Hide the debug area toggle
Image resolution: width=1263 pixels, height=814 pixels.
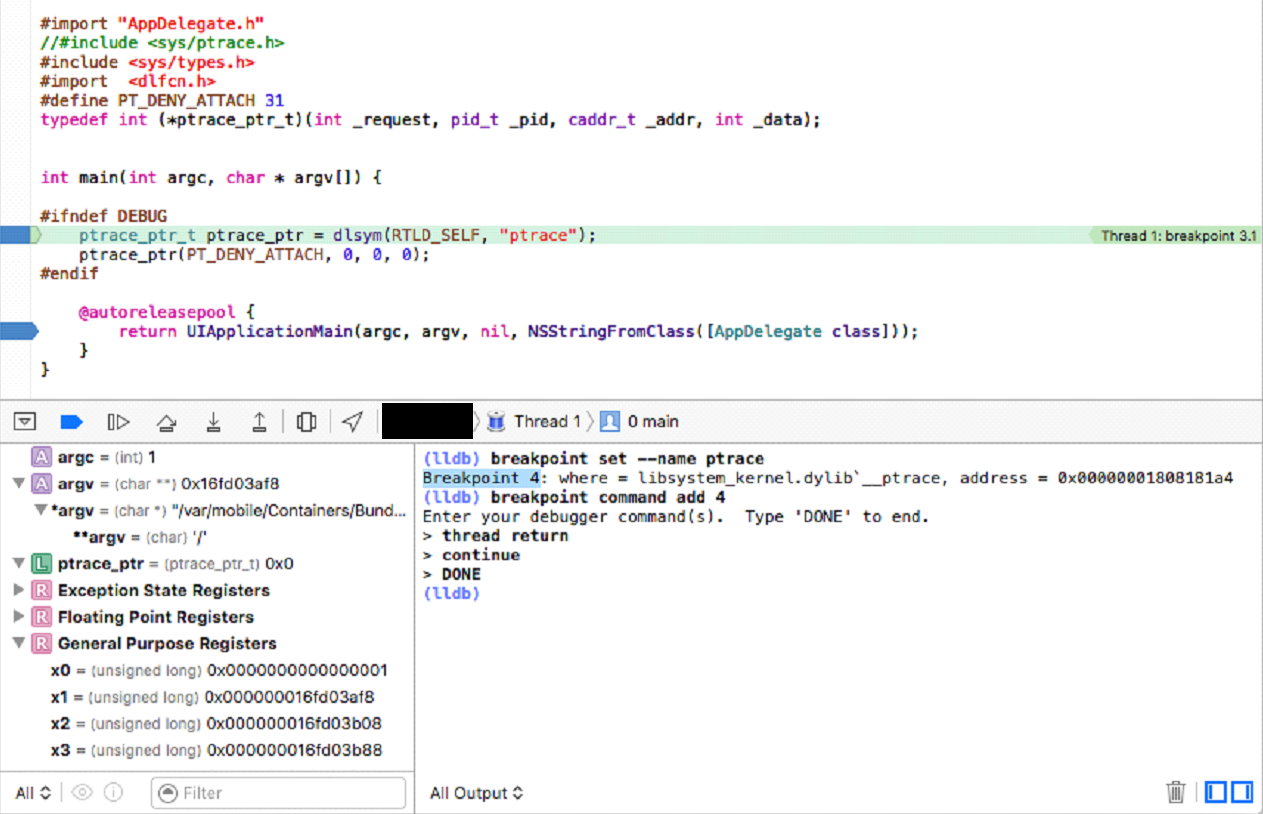point(25,422)
